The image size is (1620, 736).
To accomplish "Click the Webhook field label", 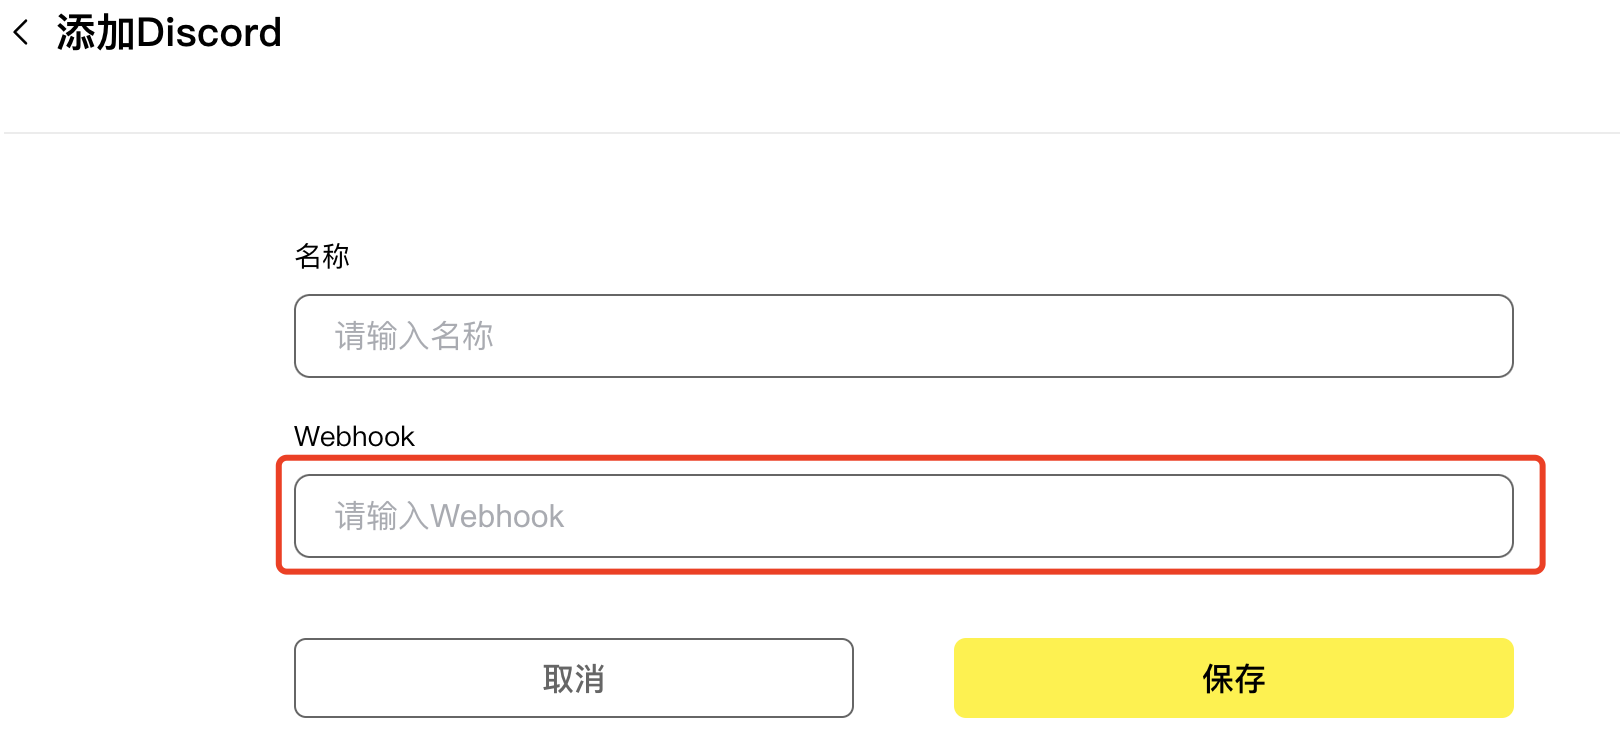I will [354, 436].
